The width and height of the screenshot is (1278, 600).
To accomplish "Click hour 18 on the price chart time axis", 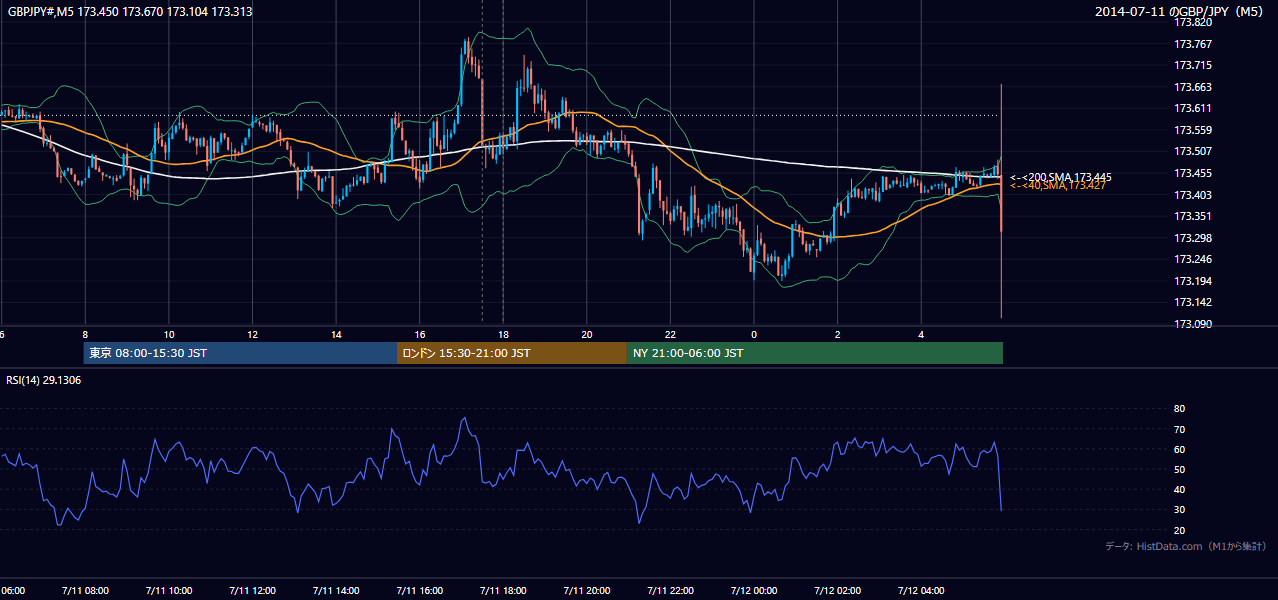I will coord(504,334).
